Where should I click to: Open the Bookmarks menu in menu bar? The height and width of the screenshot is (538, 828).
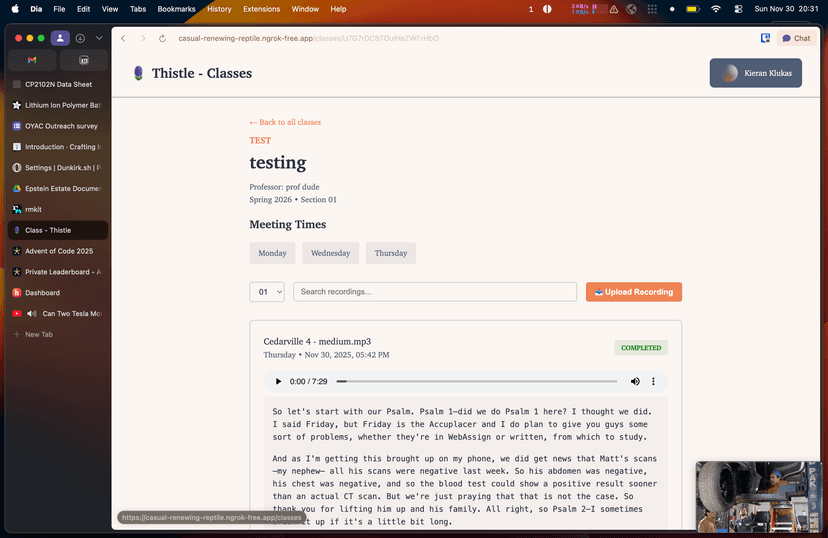(x=176, y=9)
